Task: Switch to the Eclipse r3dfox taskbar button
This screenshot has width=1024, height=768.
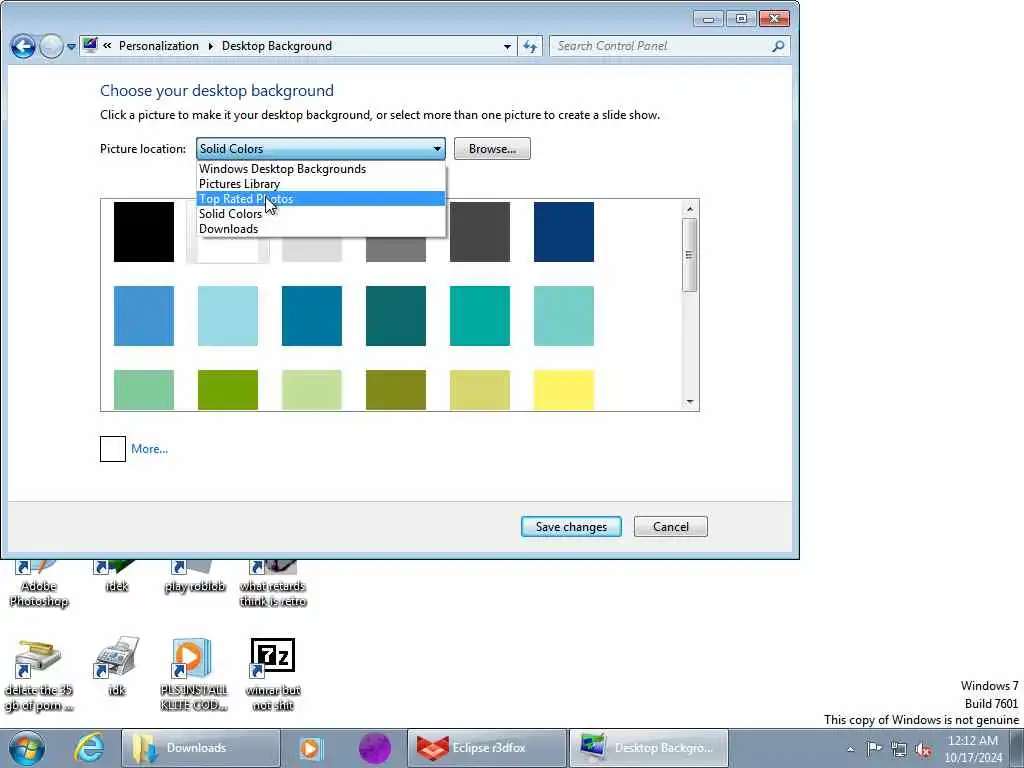Action: (x=487, y=748)
